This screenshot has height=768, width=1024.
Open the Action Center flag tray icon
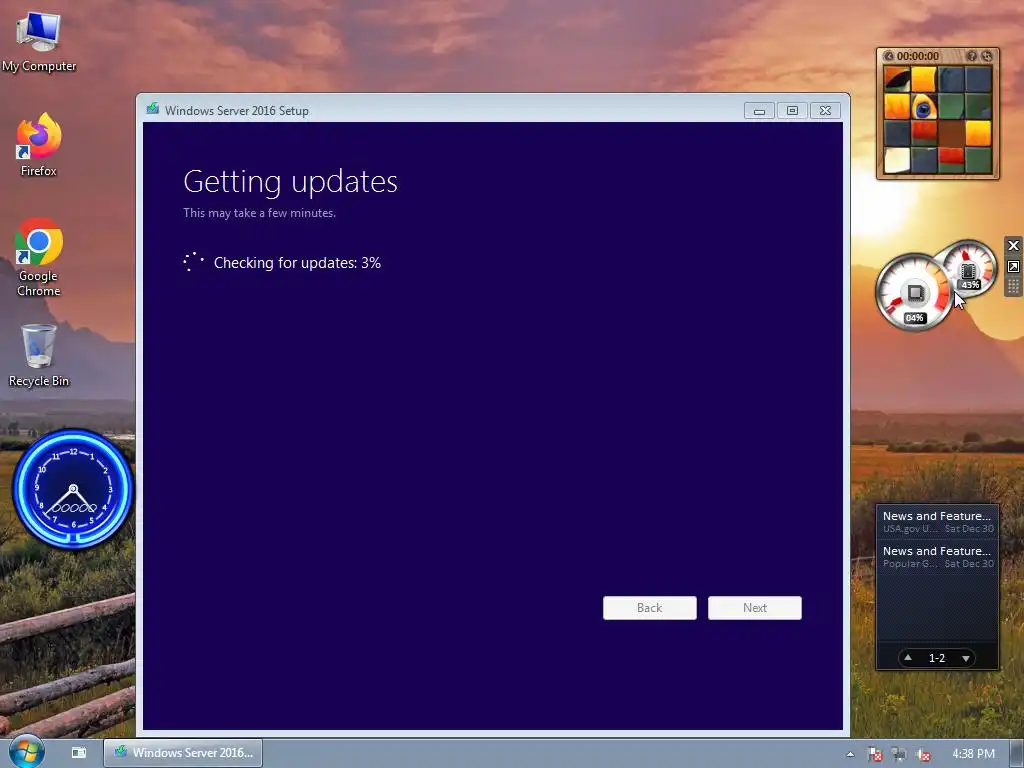(x=874, y=754)
